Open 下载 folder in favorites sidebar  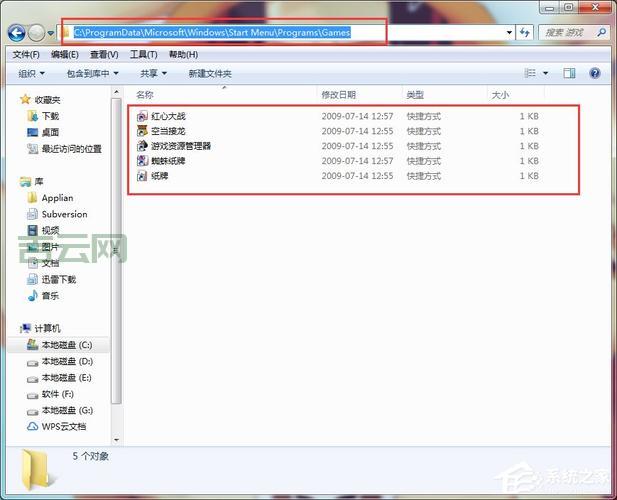pyautogui.click(x=50, y=116)
